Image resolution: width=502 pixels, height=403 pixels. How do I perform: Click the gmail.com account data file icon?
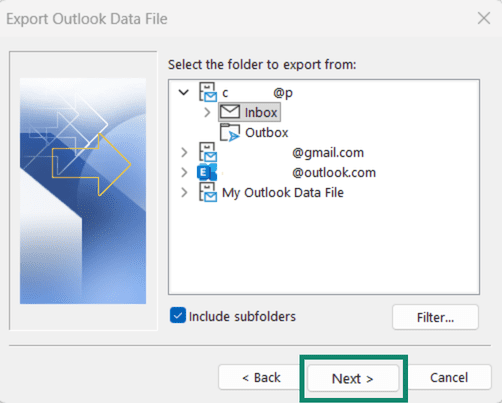[208, 152]
